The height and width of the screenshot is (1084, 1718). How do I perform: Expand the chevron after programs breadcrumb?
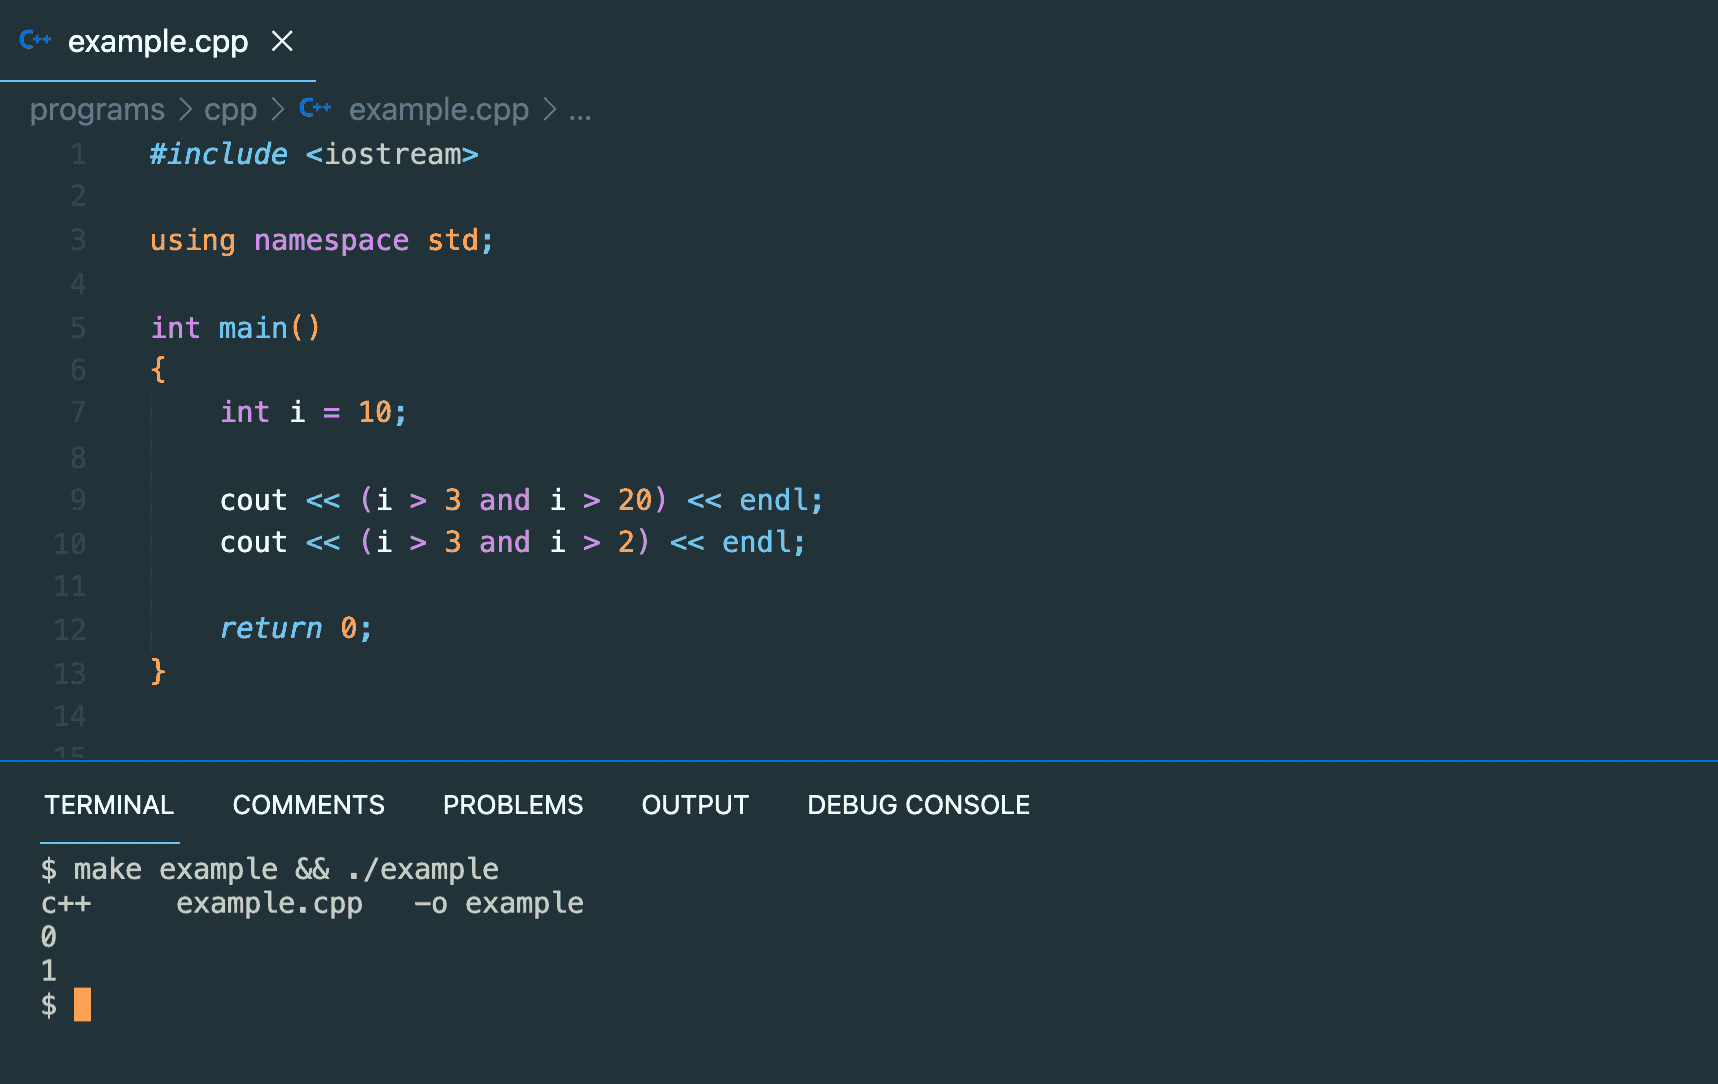click(x=185, y=109)
